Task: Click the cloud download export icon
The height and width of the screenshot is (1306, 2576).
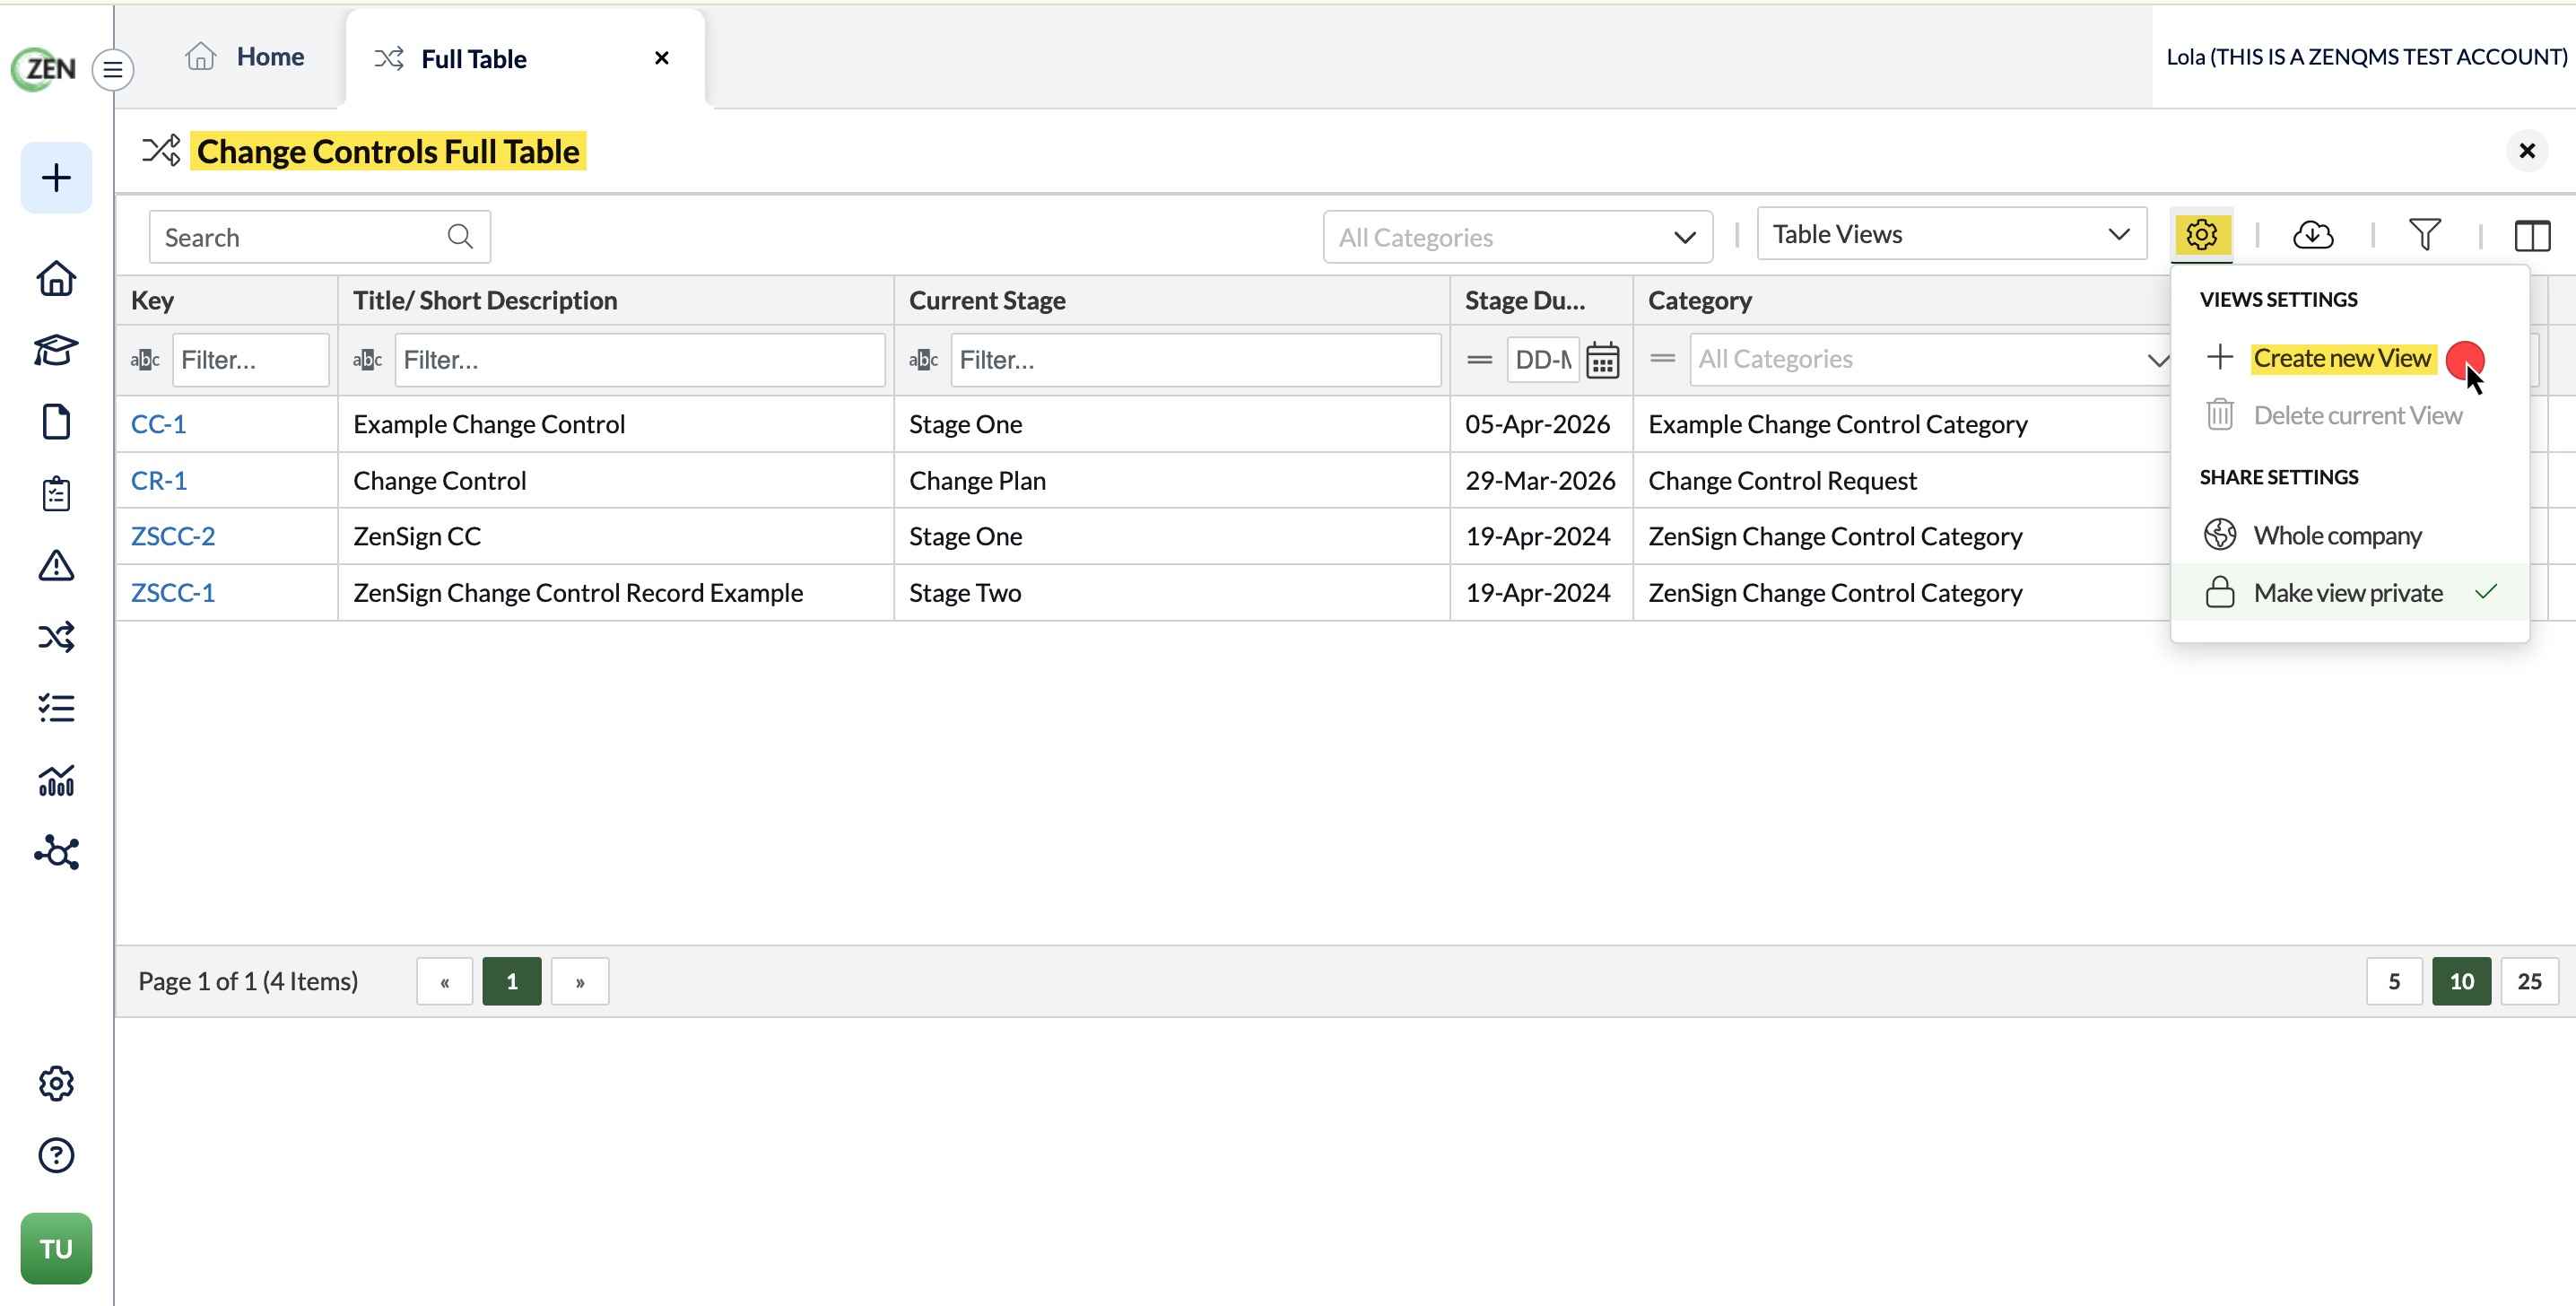Action: (x=2313, y=235)
